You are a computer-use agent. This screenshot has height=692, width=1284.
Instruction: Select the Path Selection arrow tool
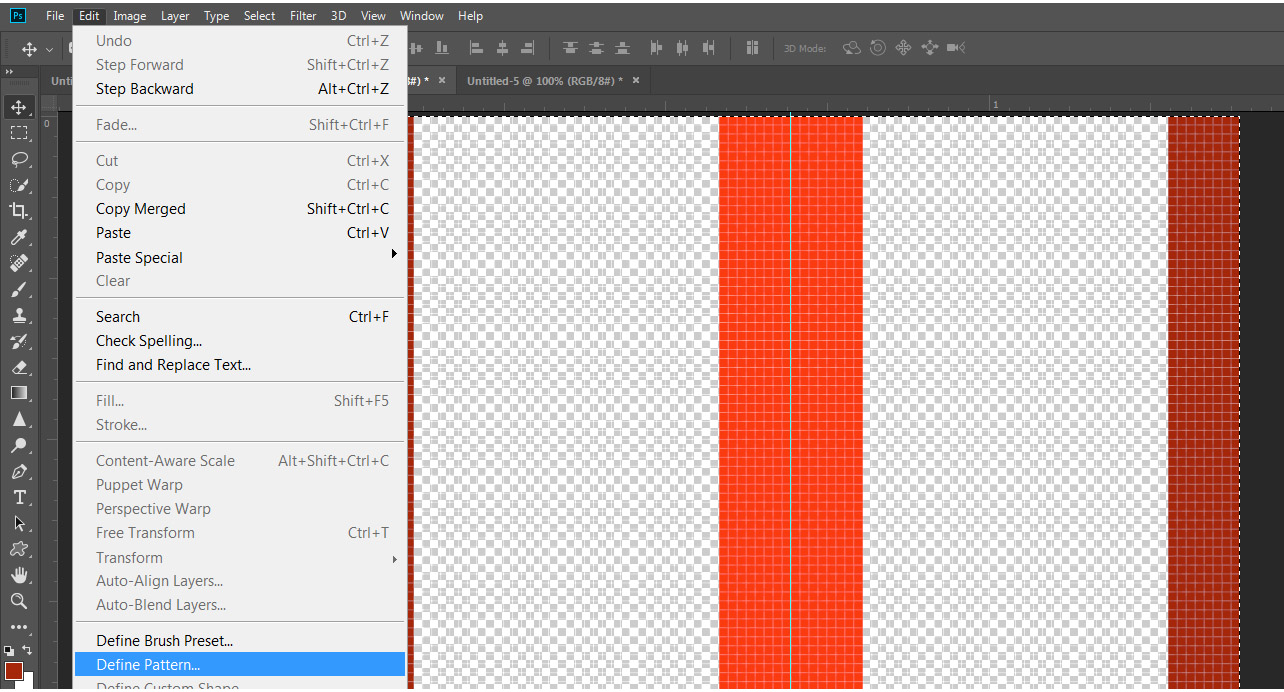coord(19,523)
